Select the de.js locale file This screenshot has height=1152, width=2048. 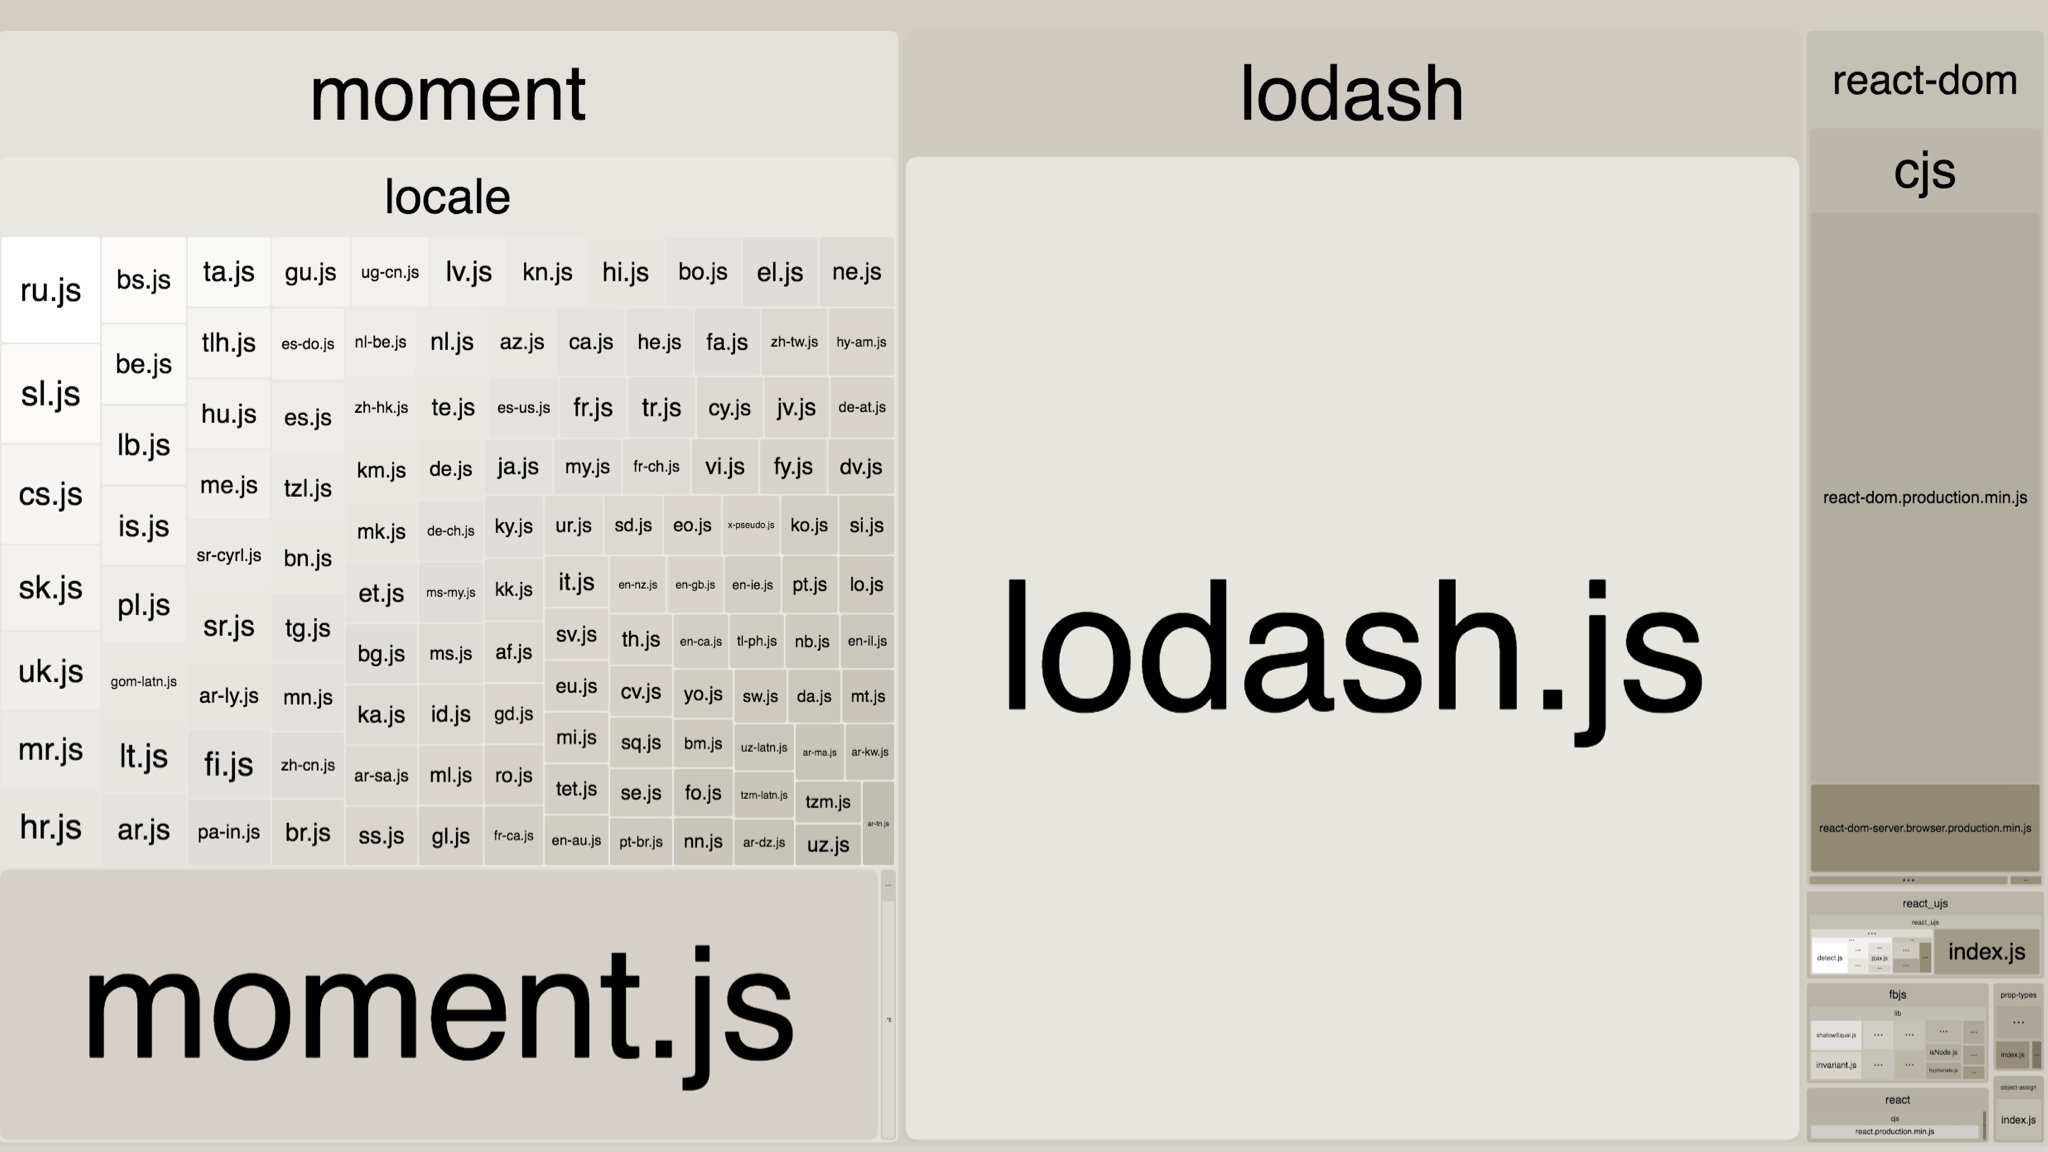tap(450, 467)
